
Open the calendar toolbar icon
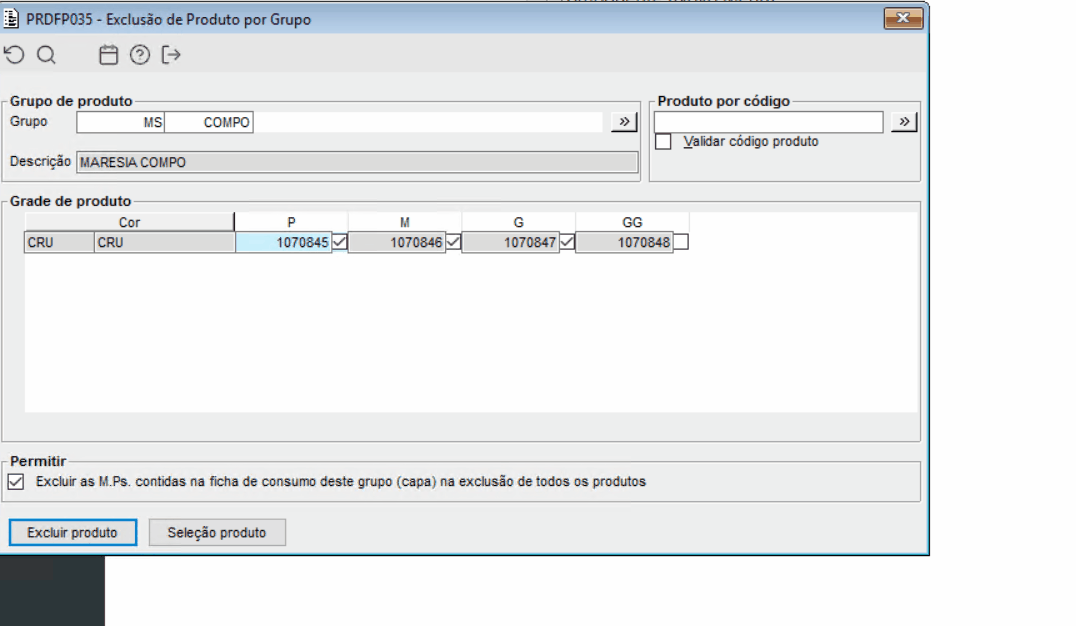point(108,55)
